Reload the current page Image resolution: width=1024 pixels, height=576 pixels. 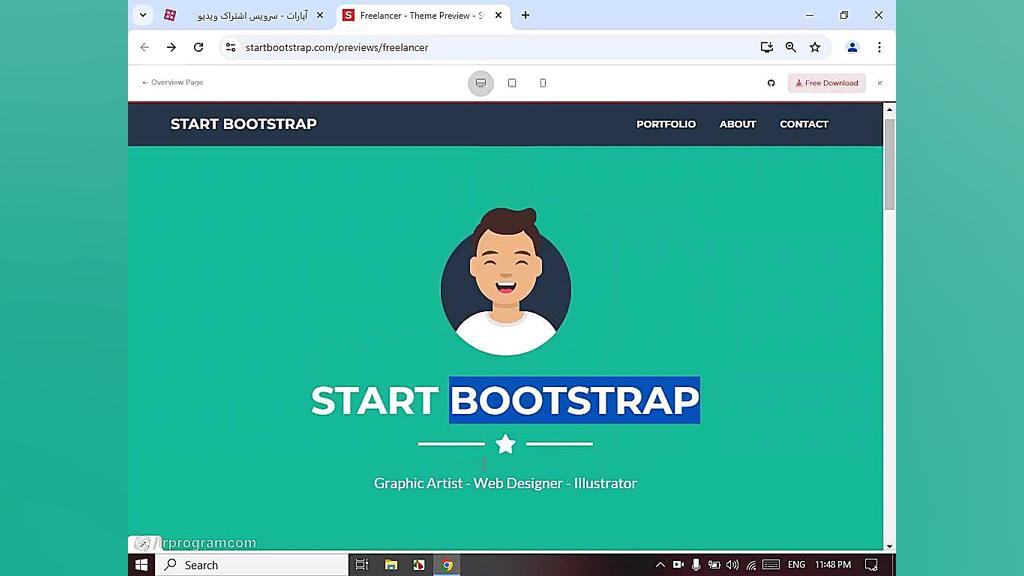(x=199, y=47)
